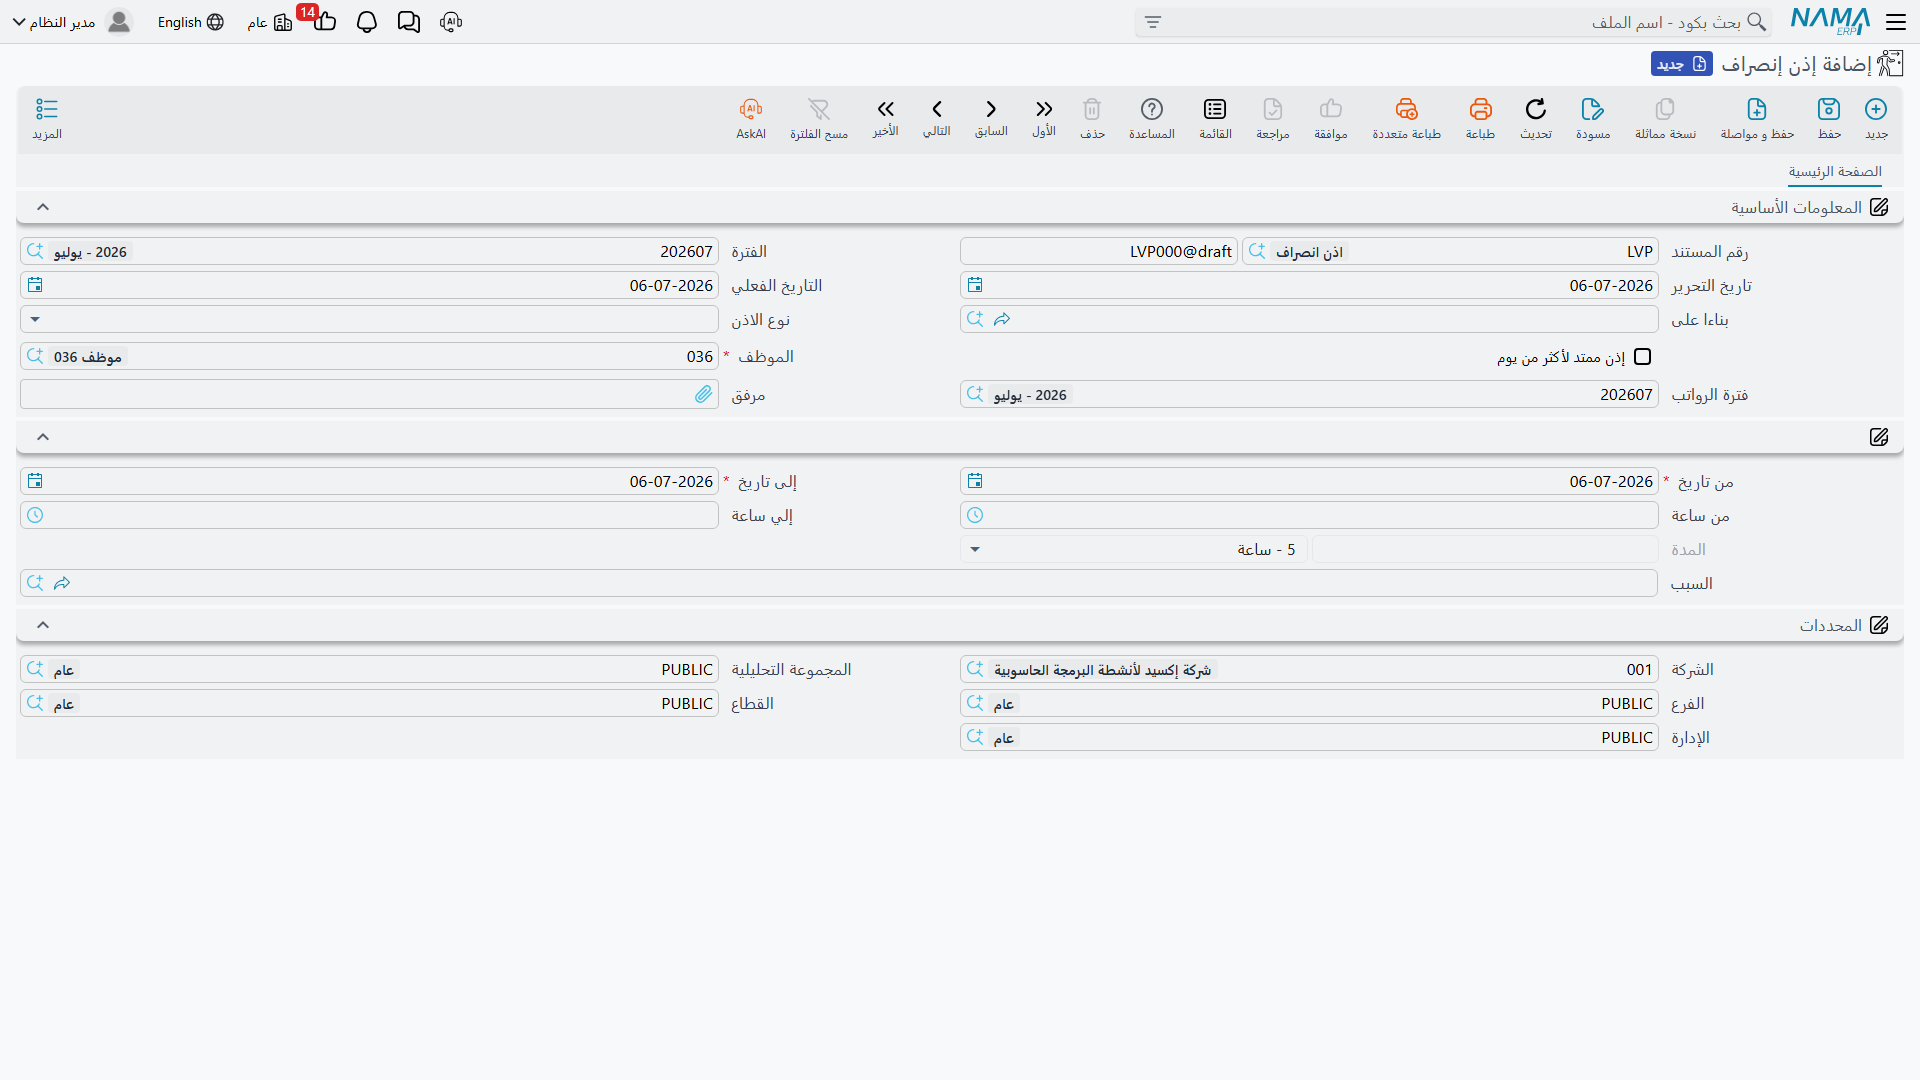Collapse المعلومات الأساسية section
Image resolution: width=1920 pixels, height=1080 pixels.
[x=42, y=207]
